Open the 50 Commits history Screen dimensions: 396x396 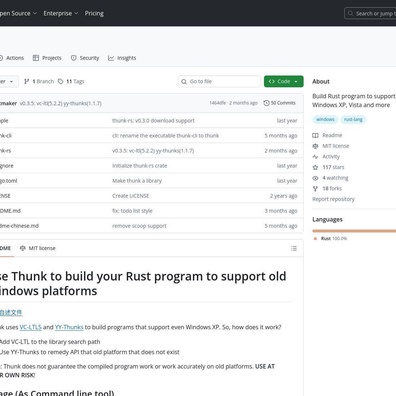coord(279,103)
